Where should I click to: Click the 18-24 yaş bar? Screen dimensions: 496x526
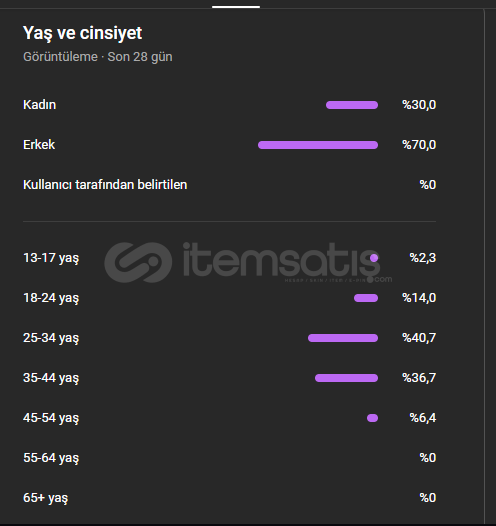[x=366, y=298]
